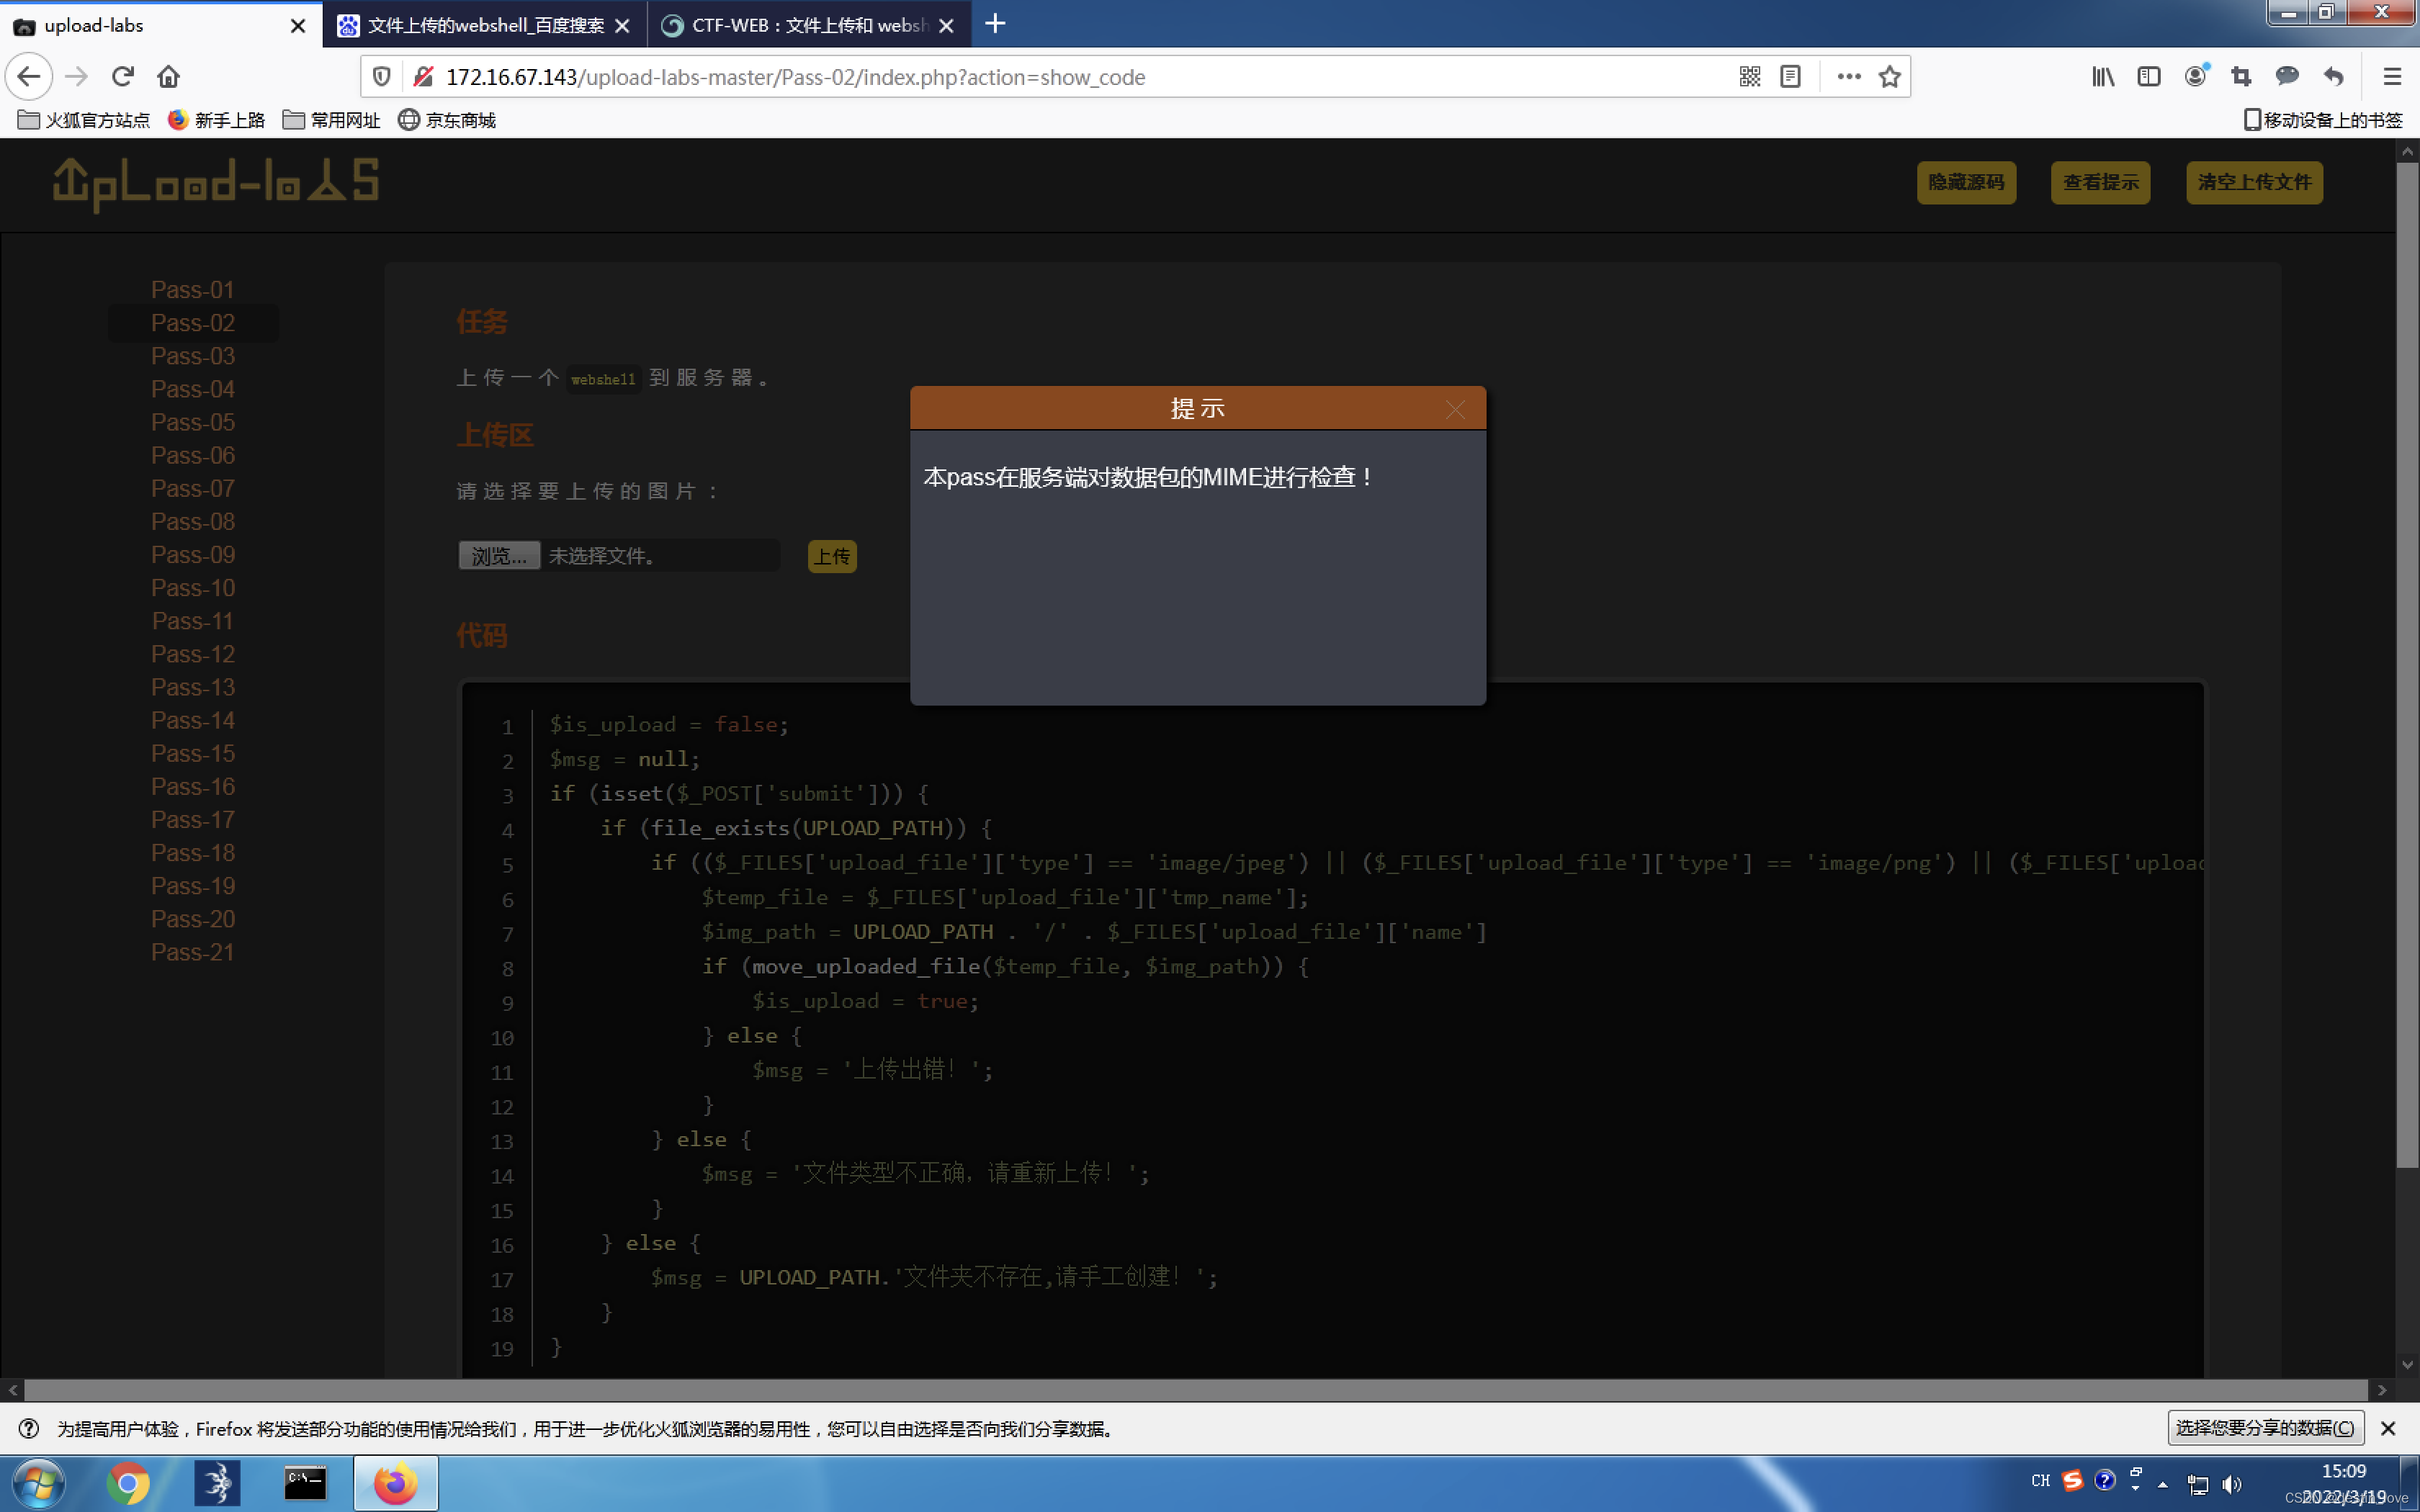Open the QR code icon in address bar
Screen dimensions: 2420x1512
coord(1749,77)
